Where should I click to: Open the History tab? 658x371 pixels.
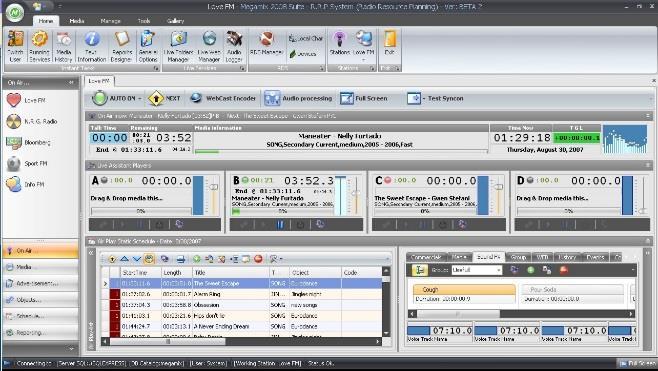(568, 257)
